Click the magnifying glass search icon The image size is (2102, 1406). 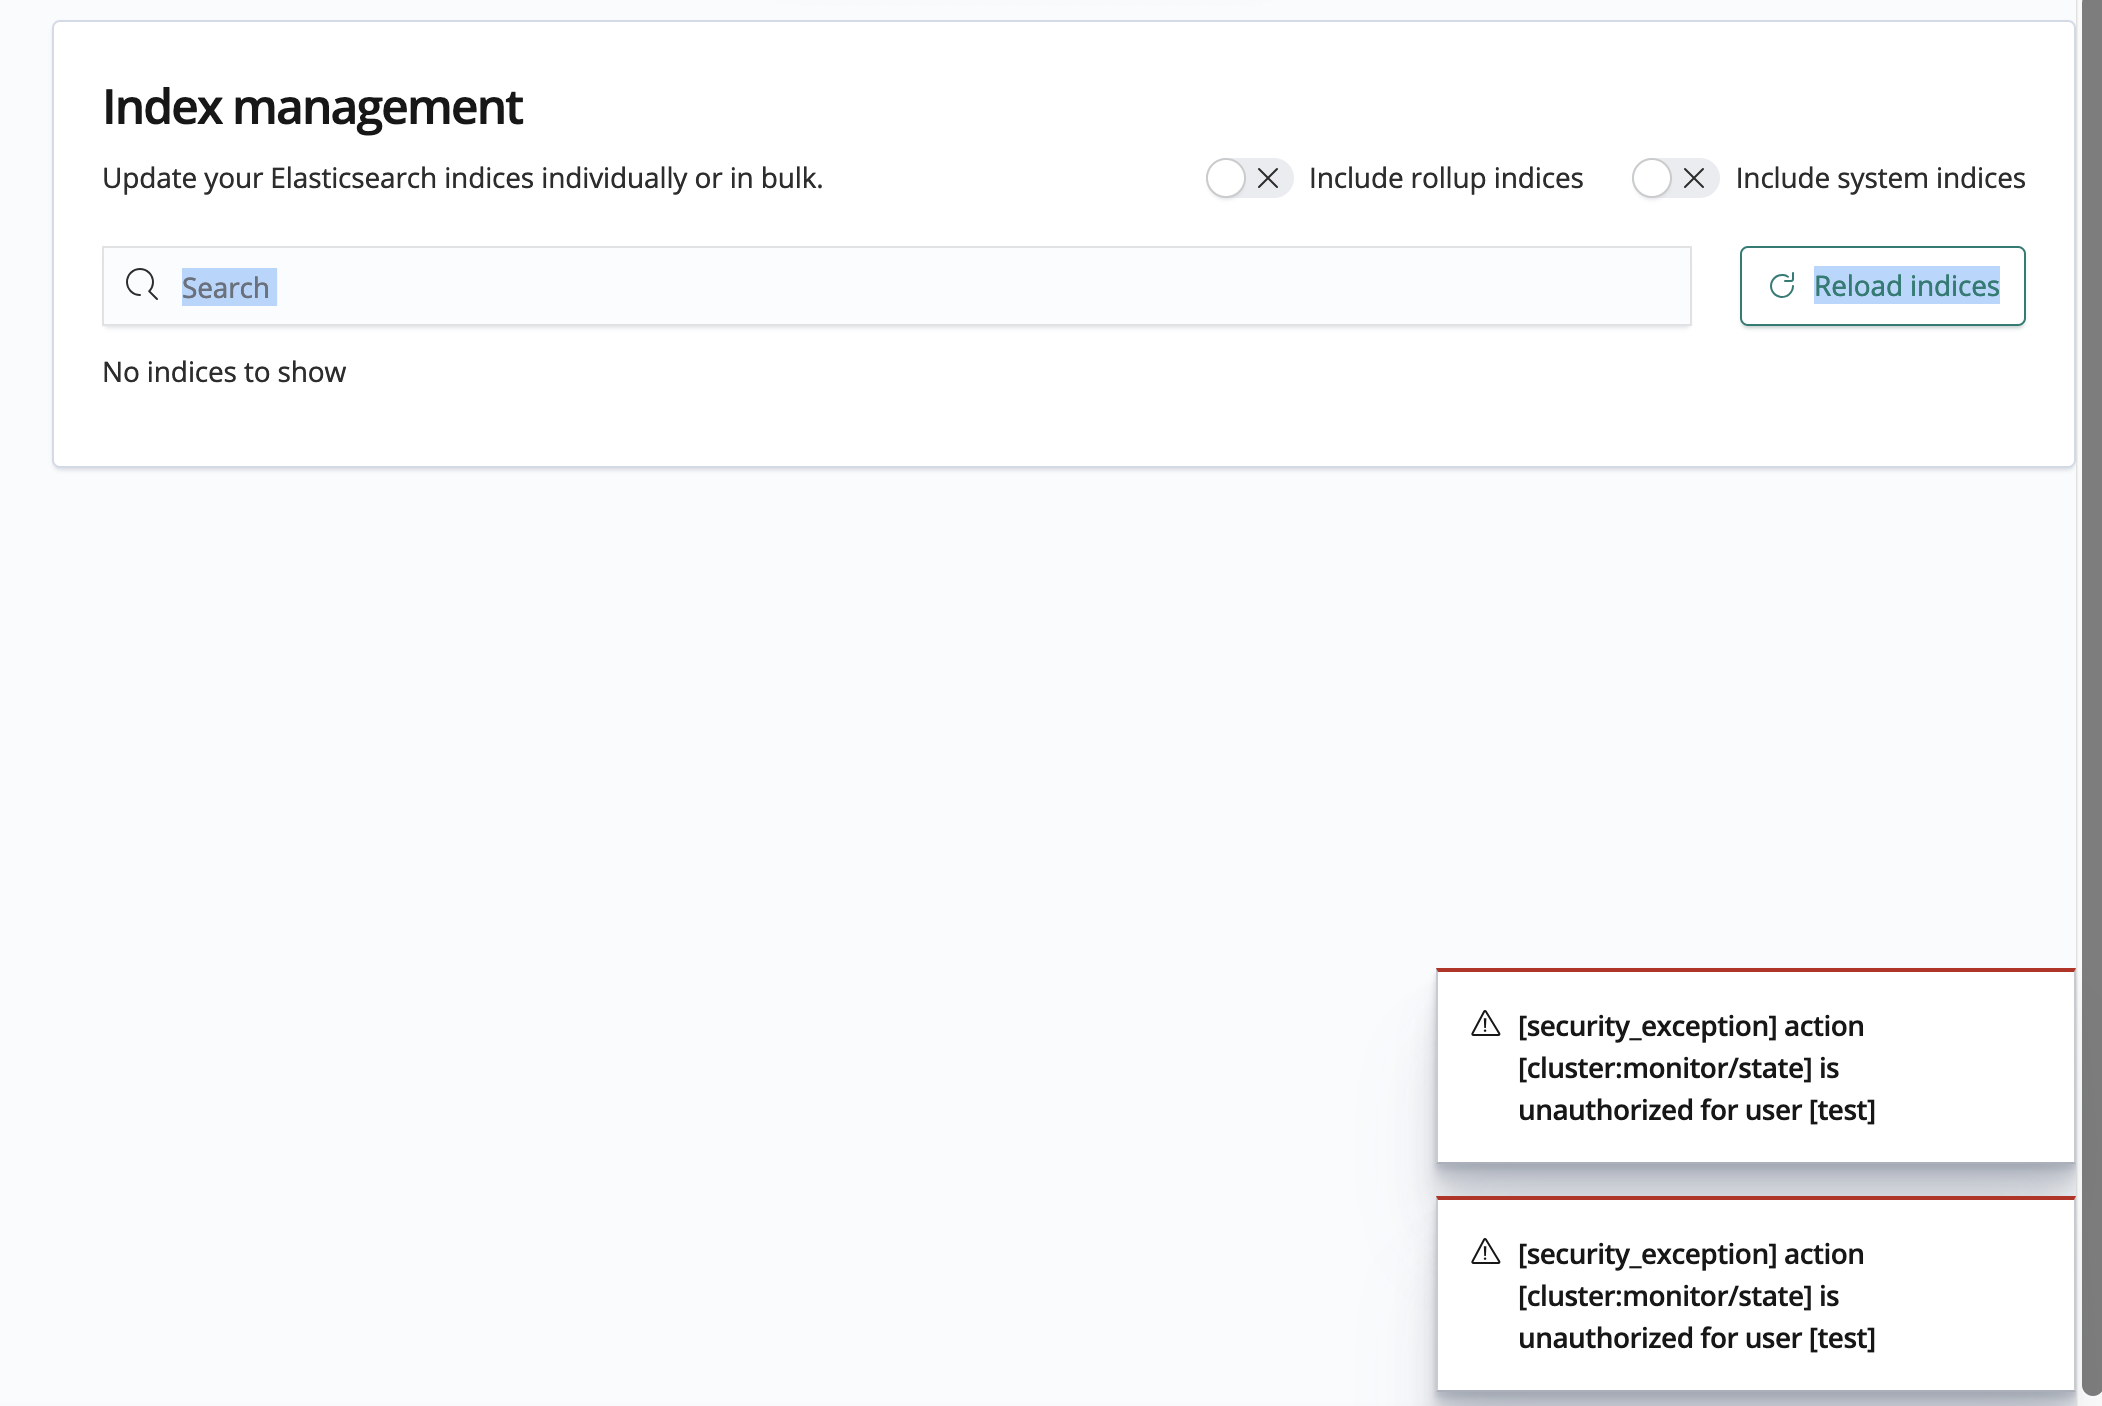point(142,285)
